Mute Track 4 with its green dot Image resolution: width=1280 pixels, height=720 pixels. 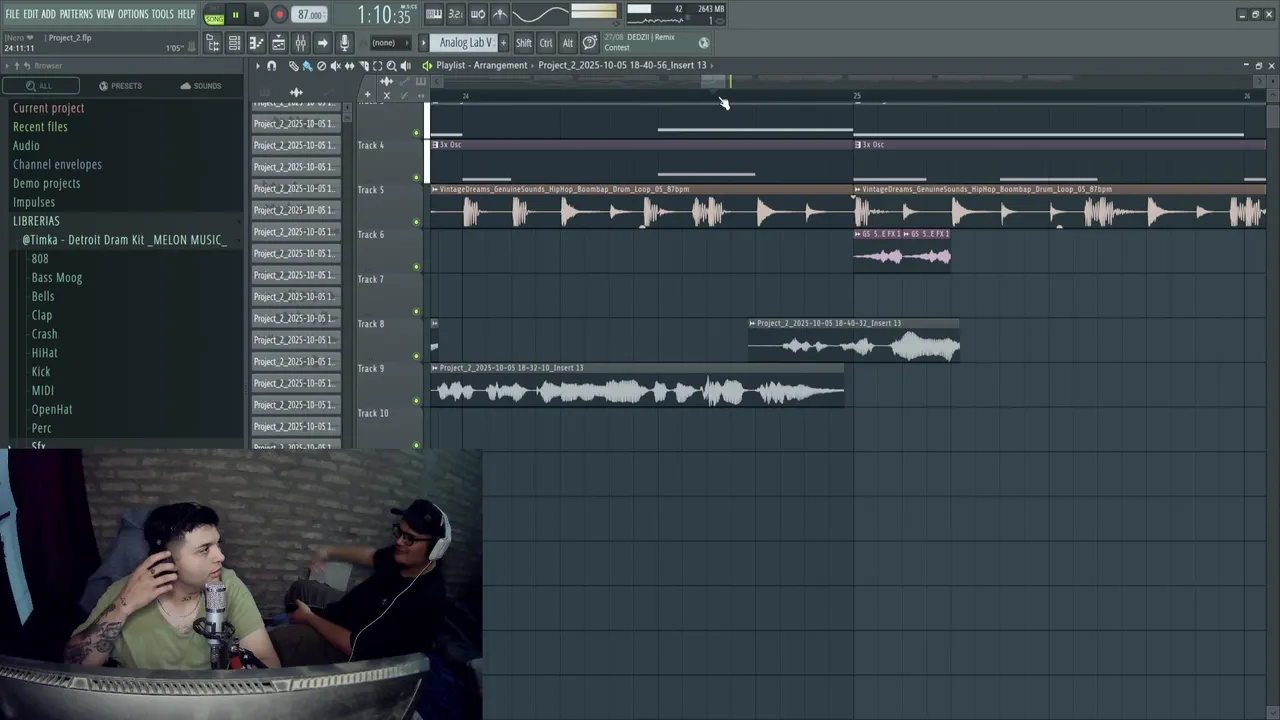point(417,177)
